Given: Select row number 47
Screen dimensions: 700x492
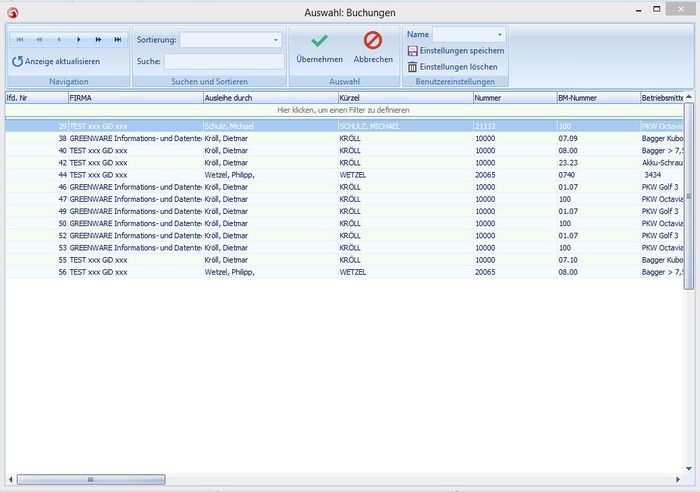Looking at the screenshot, I should pyautogui.click(x=344, y=199).
